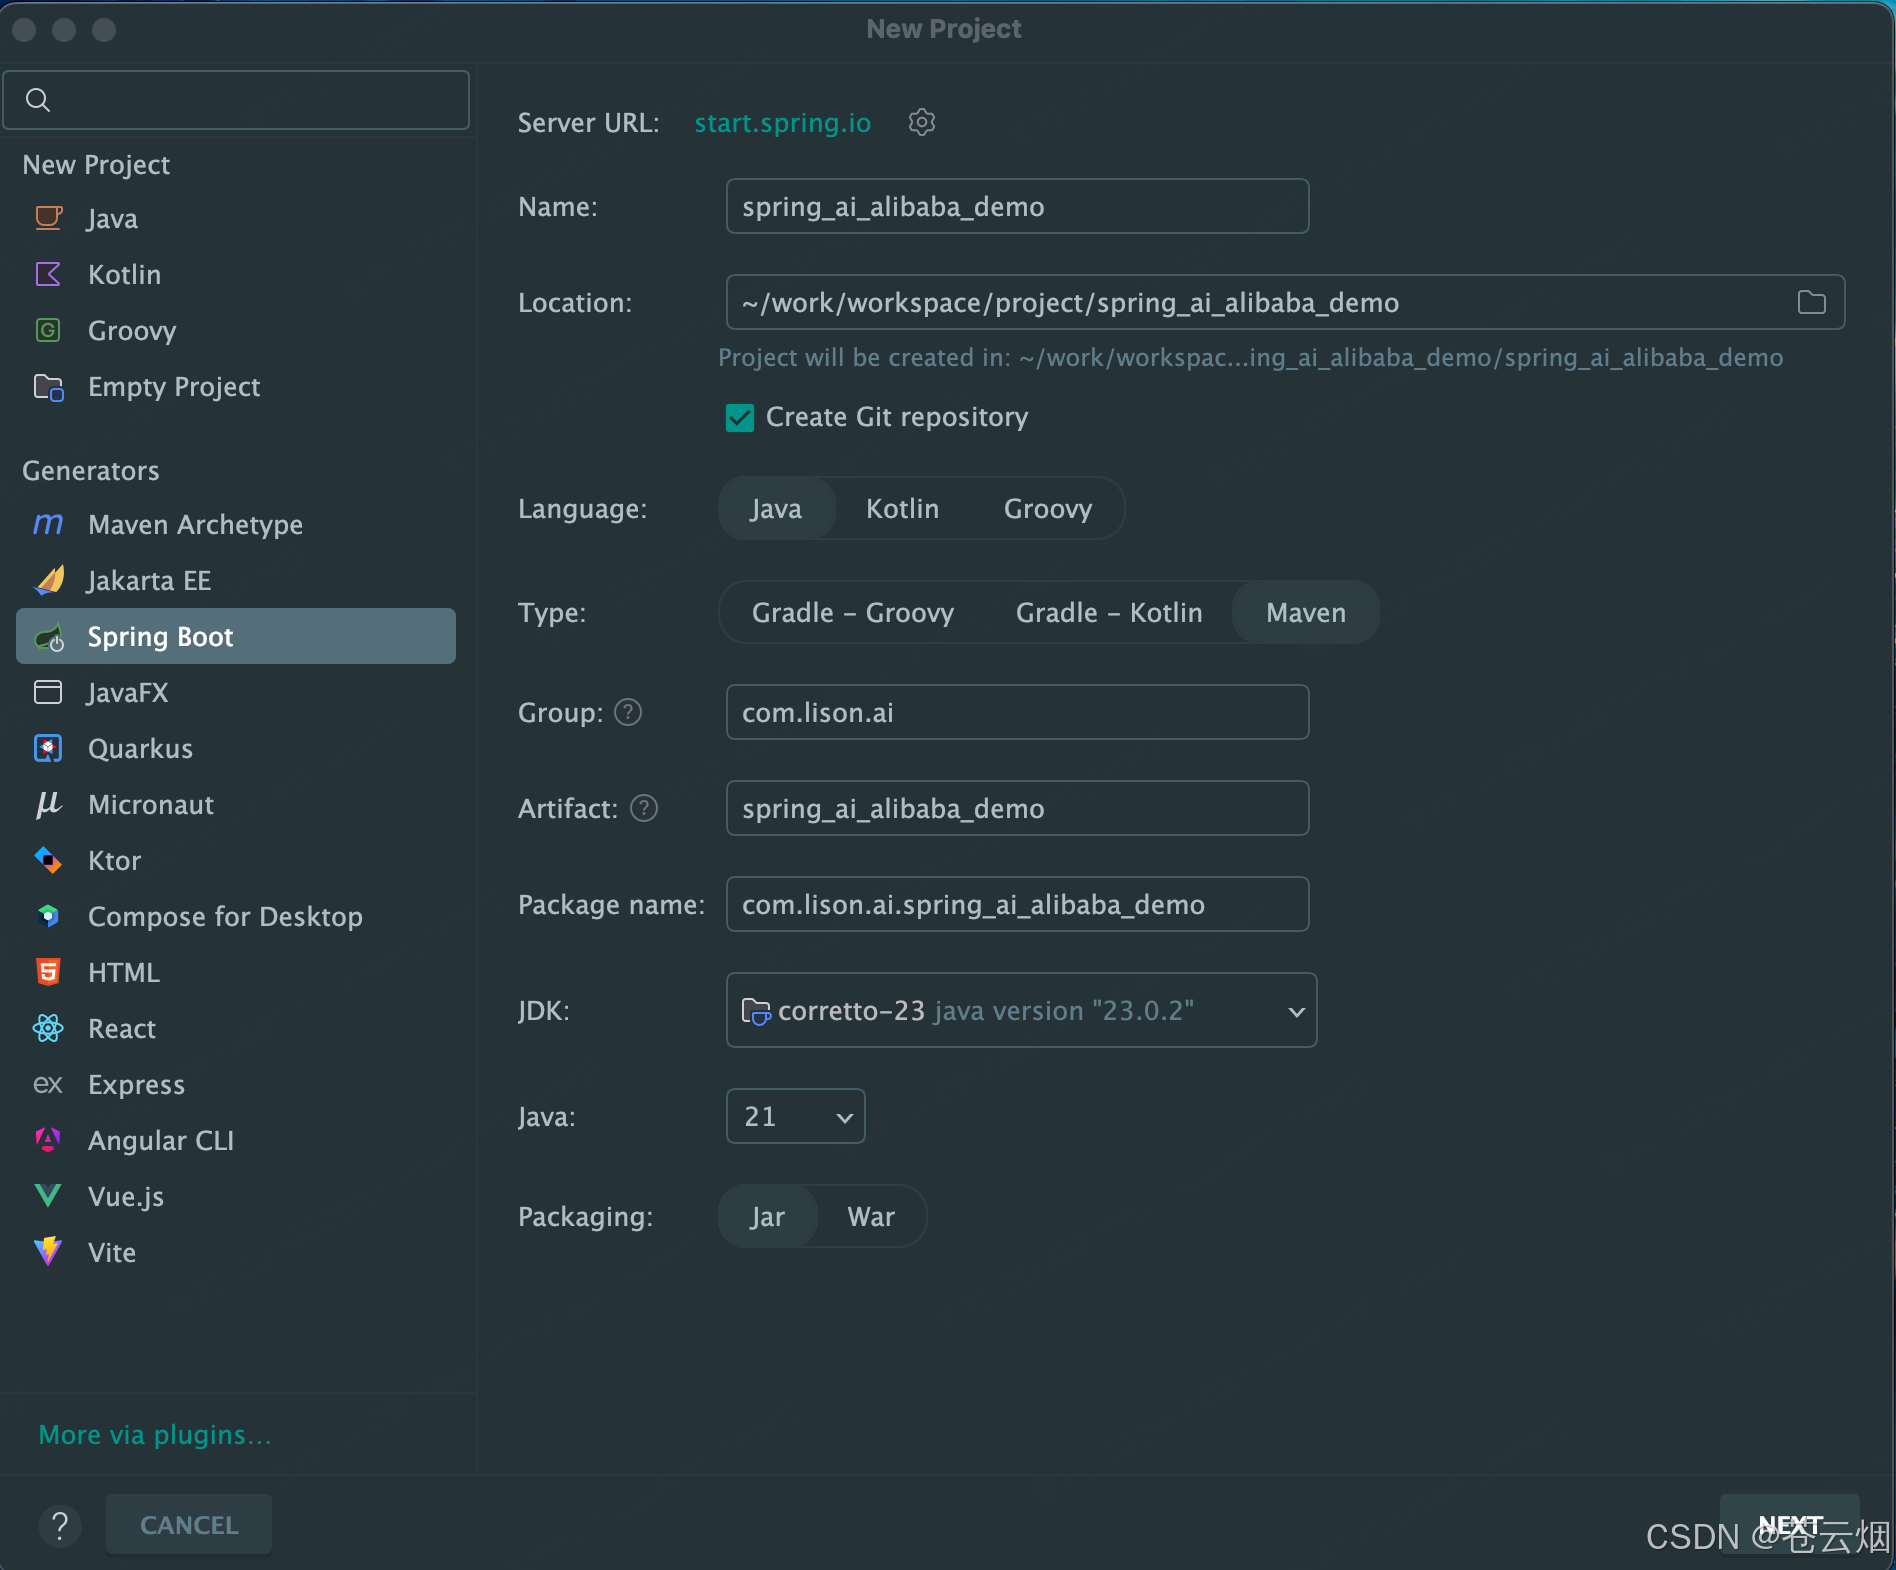Click the Next button
This screenshot has width=1896, height=1570.
(1789, 1524)
